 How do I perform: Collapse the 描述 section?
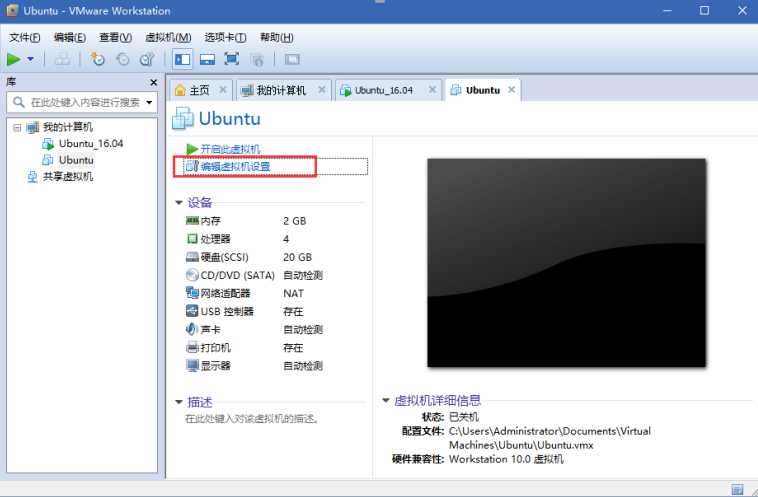[x=179, y=402]
